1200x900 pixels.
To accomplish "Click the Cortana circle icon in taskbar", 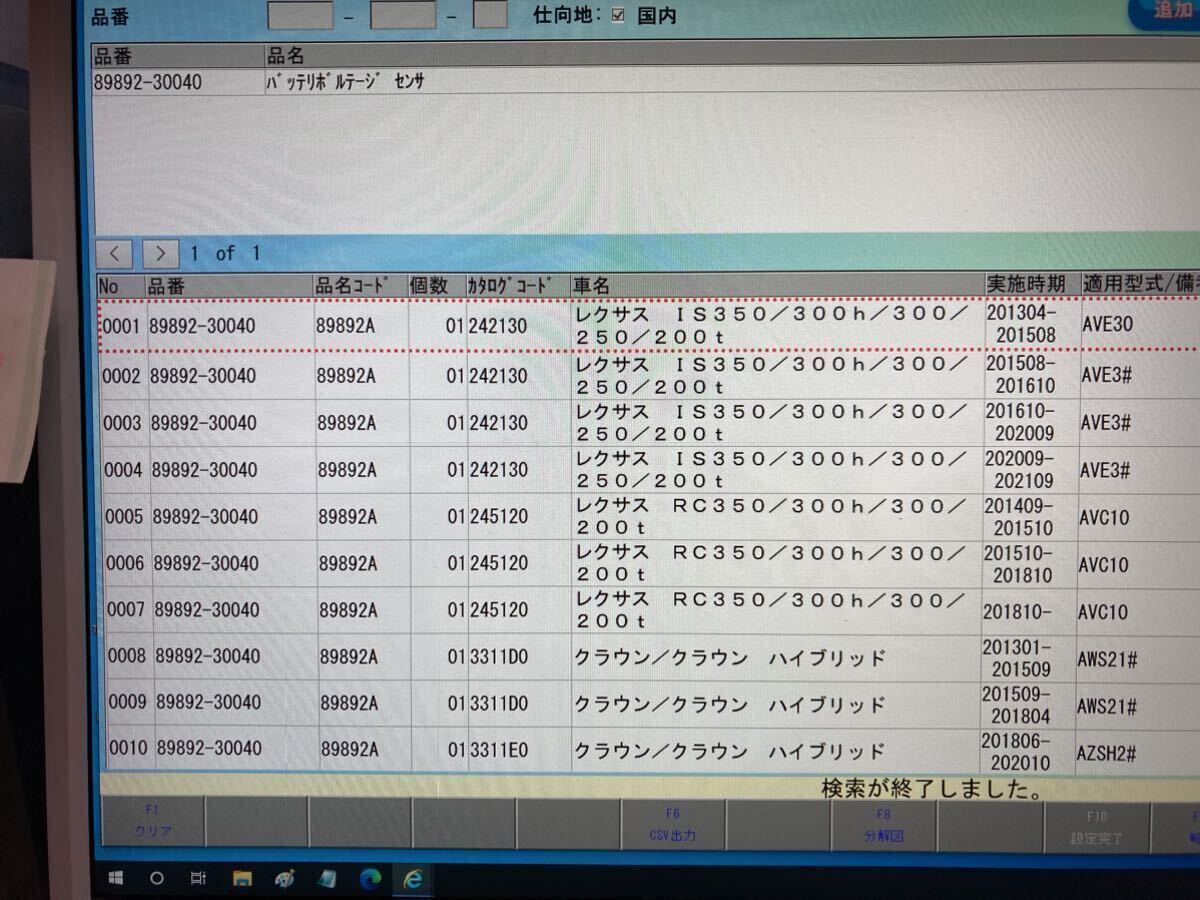I will (x=156, y=877).
